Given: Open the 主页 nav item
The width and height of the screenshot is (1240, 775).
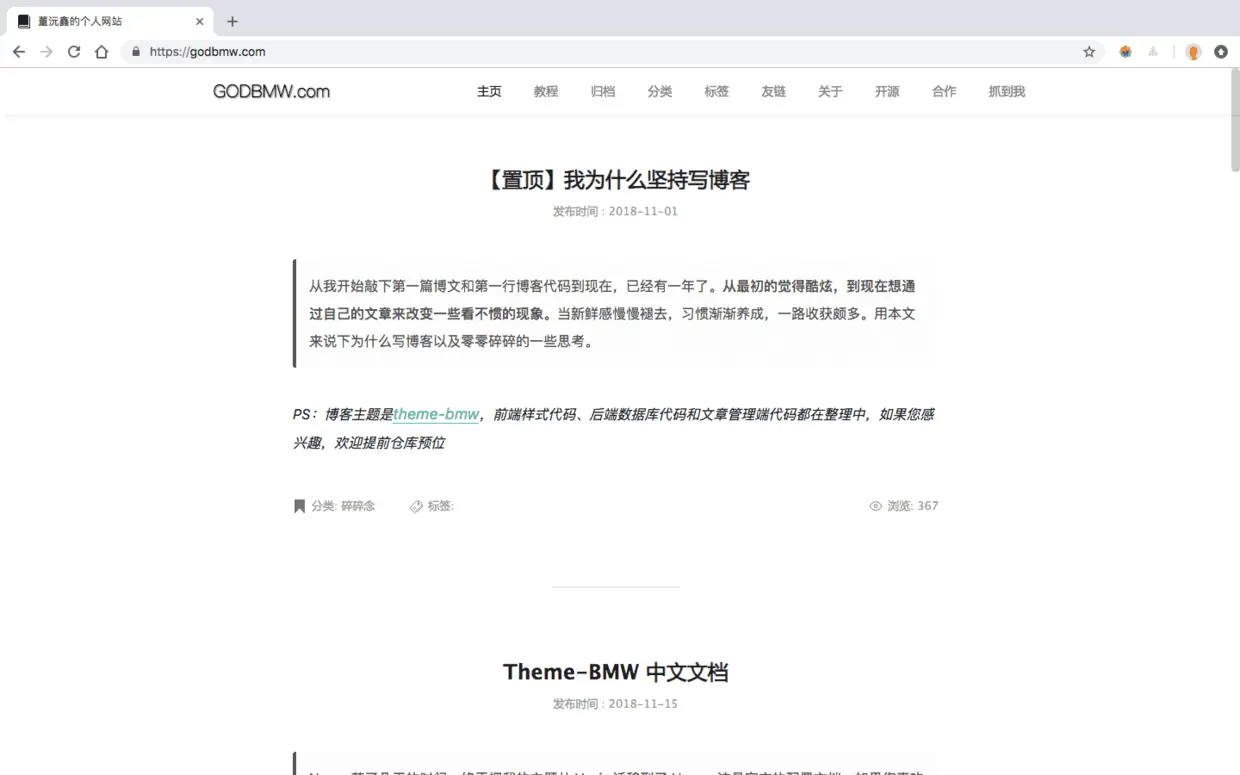Looking at the screenshot, I should click(x=489, y=91).
